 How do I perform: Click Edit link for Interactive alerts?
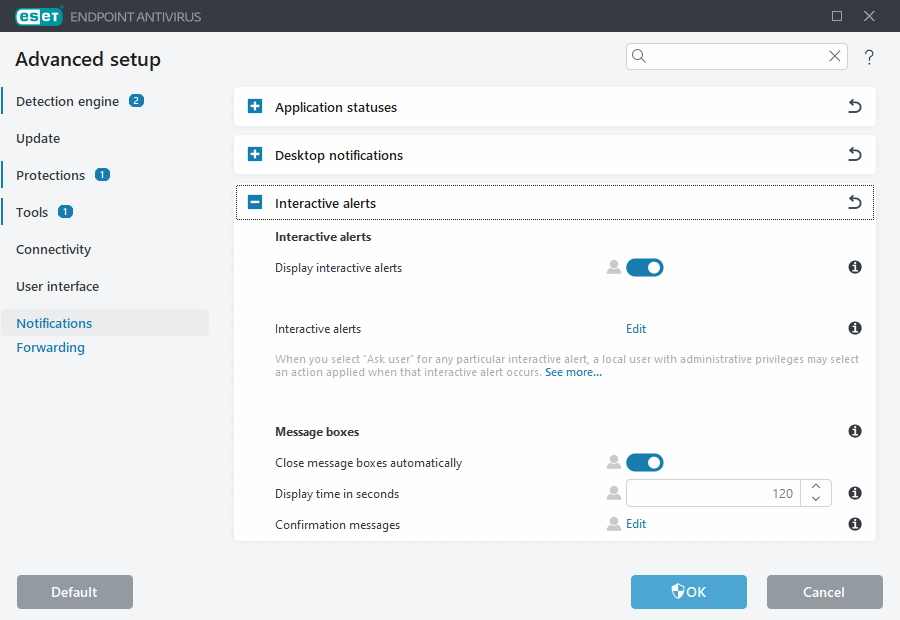[637, 328]
